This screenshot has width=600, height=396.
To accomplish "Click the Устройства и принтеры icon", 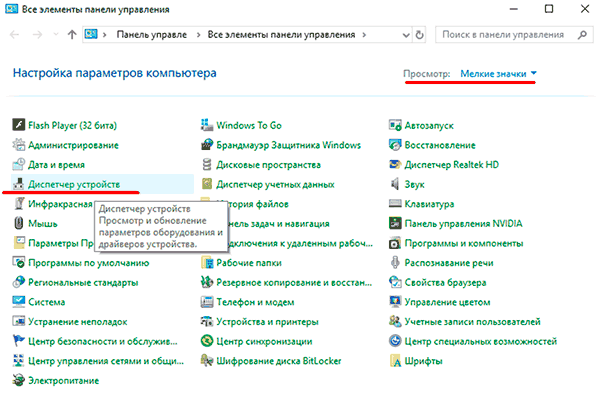I will [207, 321].
